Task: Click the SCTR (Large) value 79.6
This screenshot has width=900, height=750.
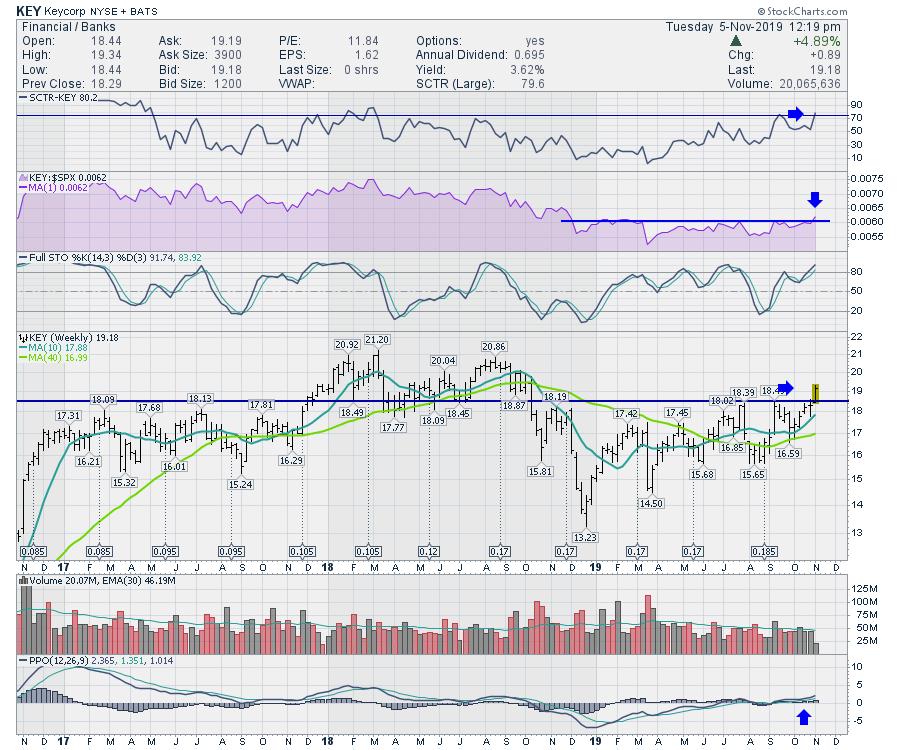Action: click(533, 84)
